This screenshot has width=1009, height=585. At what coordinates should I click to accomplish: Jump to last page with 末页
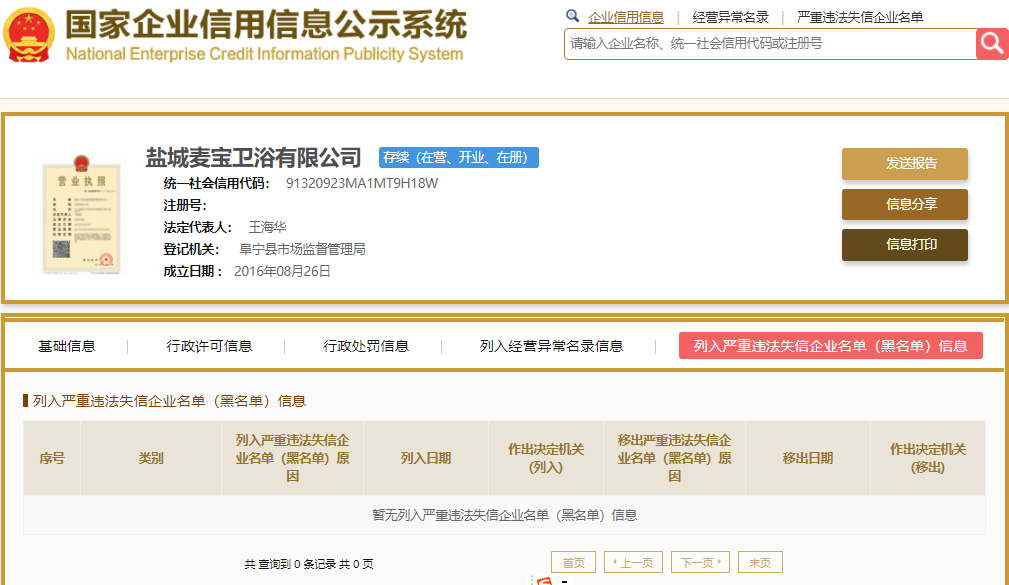click(x=760, y=563)
